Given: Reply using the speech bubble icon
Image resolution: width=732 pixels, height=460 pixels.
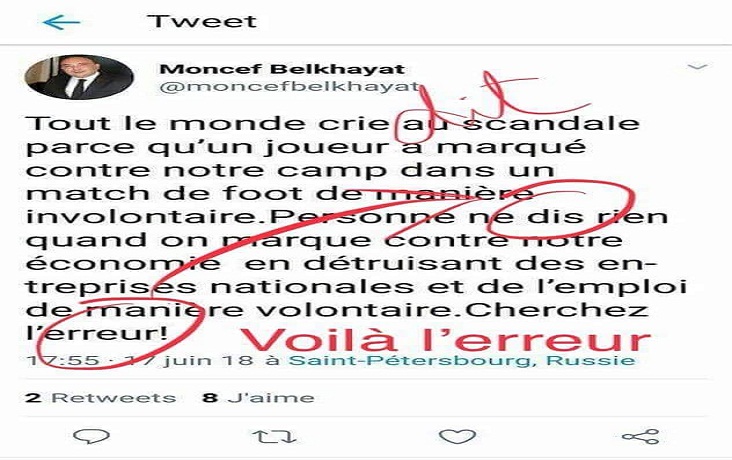Looking at the screenshot, I should coord(92,437).
